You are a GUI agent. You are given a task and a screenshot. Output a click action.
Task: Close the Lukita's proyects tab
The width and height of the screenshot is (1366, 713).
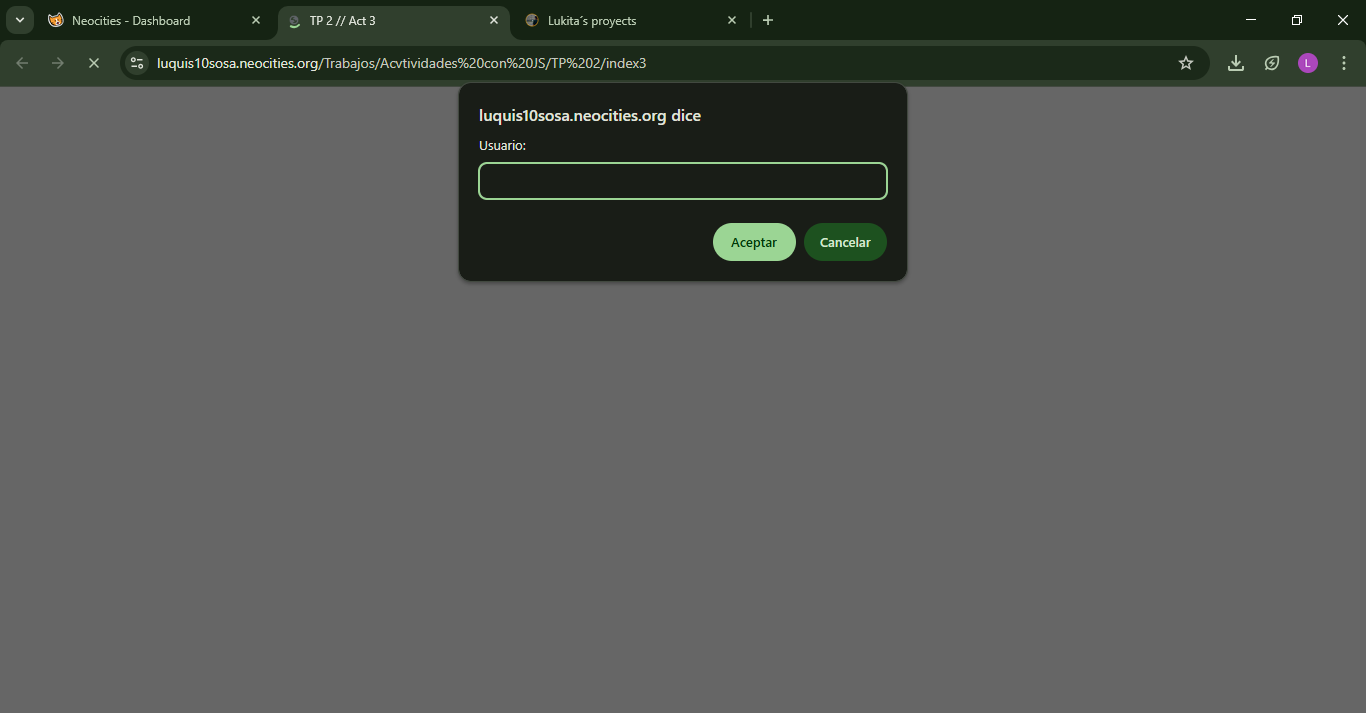732,20
